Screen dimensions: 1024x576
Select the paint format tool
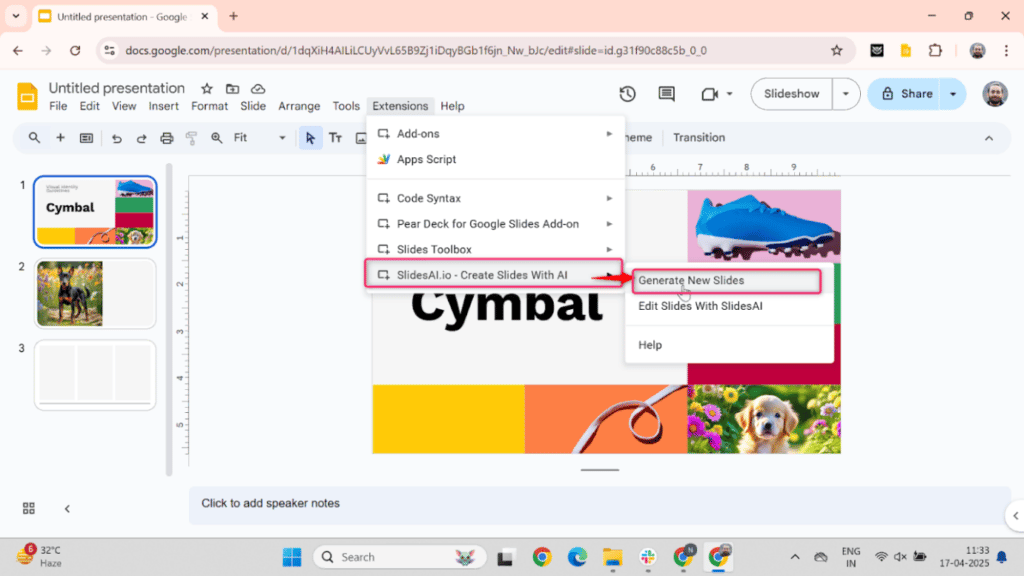pos(191,138)
